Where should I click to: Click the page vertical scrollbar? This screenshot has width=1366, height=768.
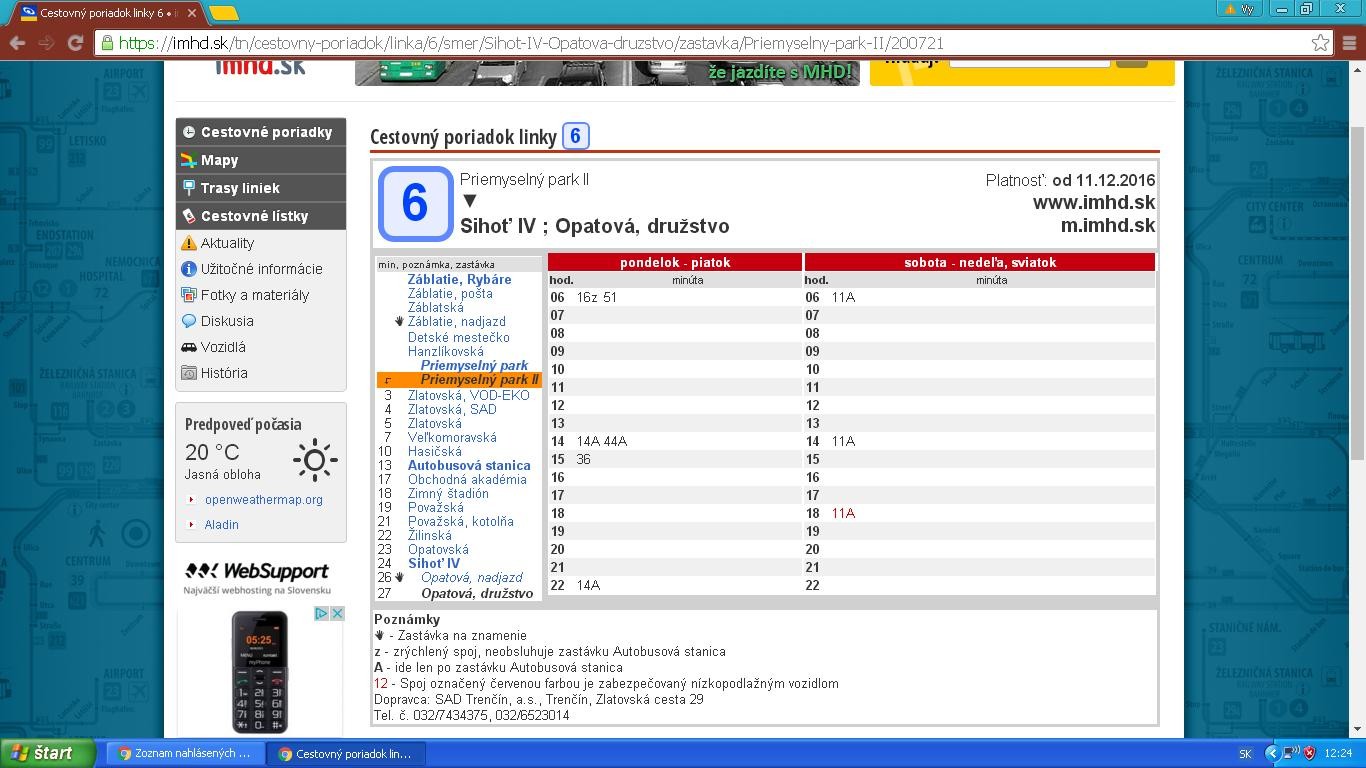(x=1357, y=290)
